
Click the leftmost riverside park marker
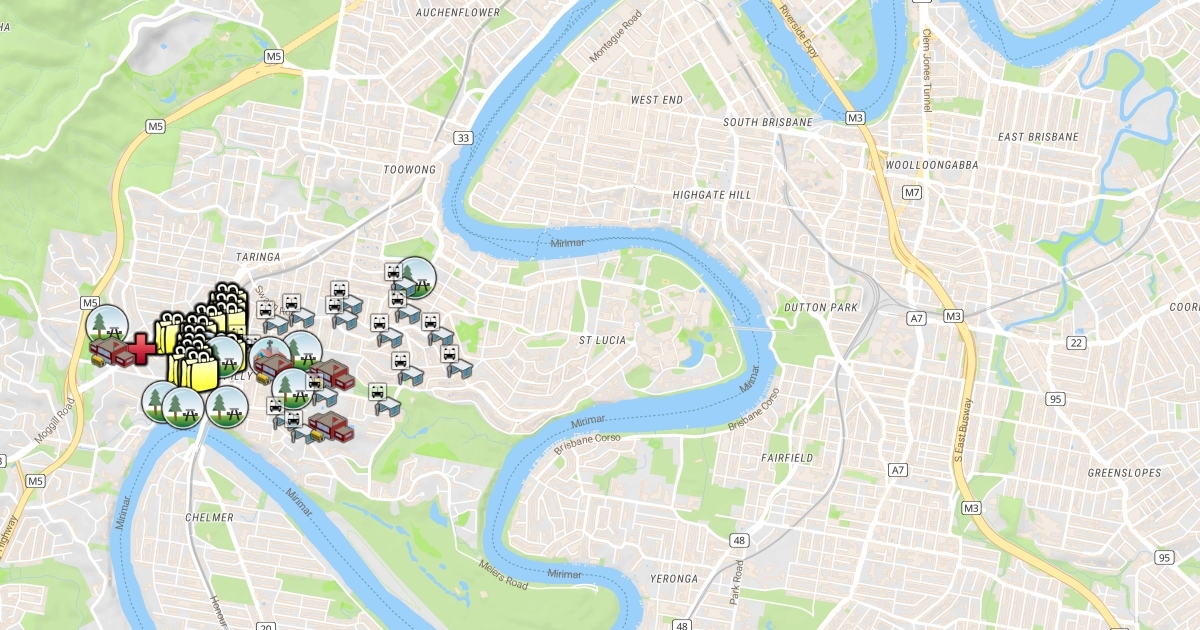coord(157,401)
